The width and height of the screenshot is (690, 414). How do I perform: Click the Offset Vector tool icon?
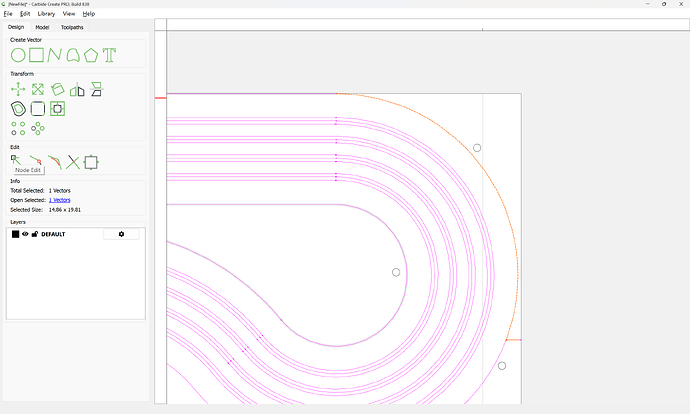tap(18, 108)
